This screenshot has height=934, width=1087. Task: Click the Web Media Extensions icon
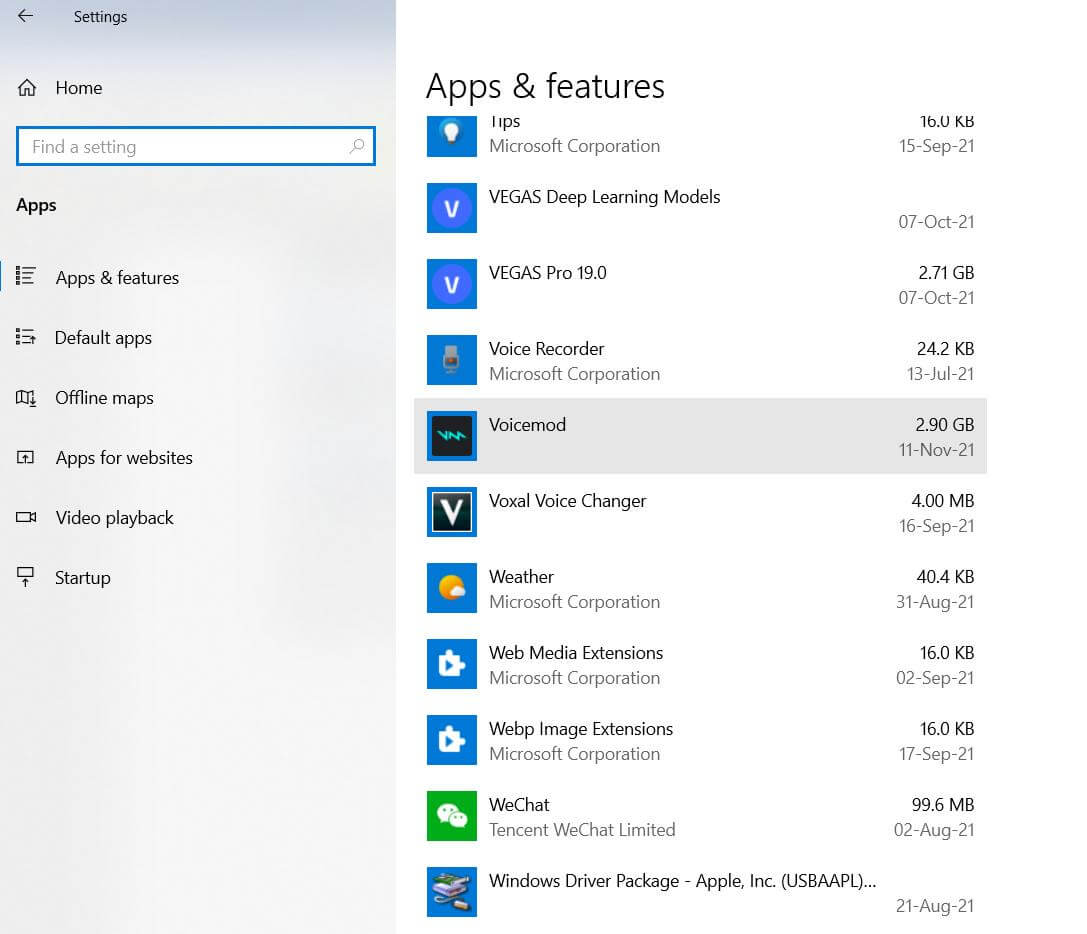pyautogui.click(x=451, y=664)
